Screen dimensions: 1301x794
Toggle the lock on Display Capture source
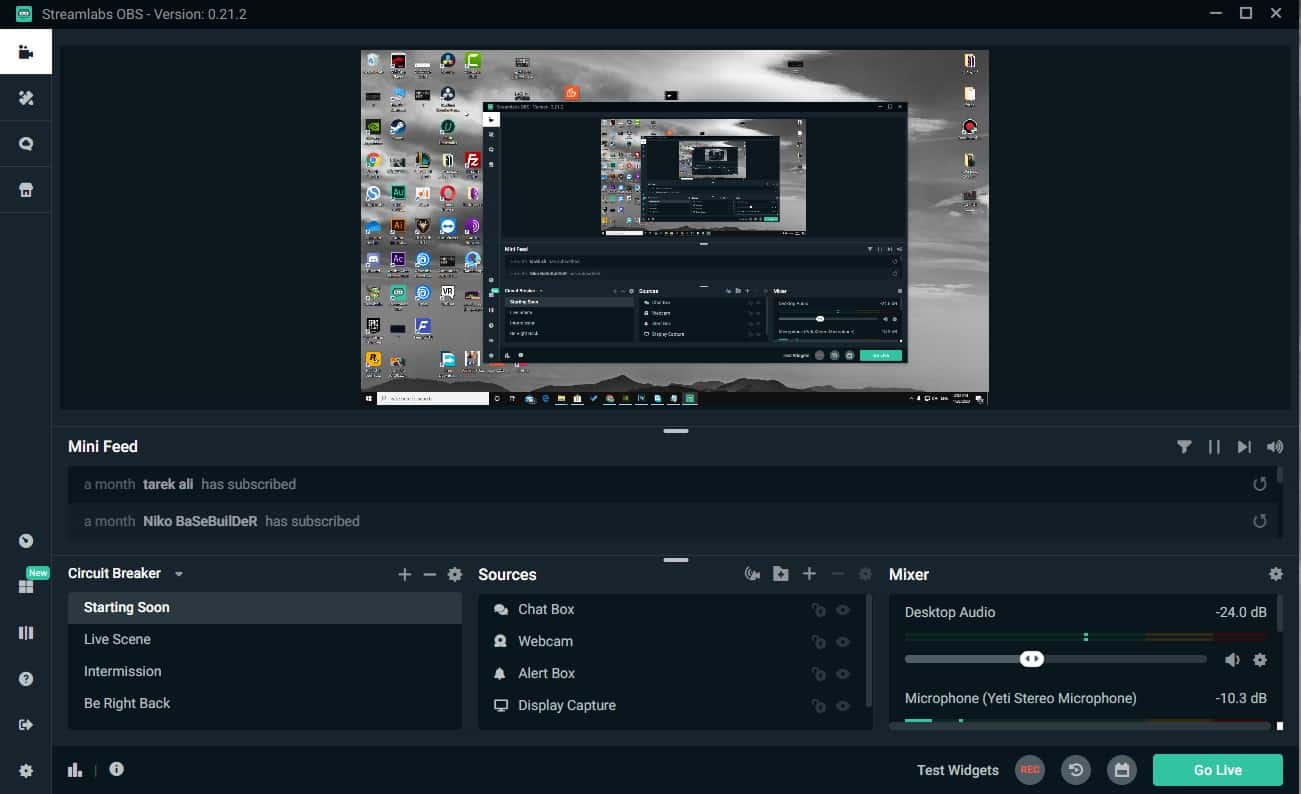tap(818, 706)
